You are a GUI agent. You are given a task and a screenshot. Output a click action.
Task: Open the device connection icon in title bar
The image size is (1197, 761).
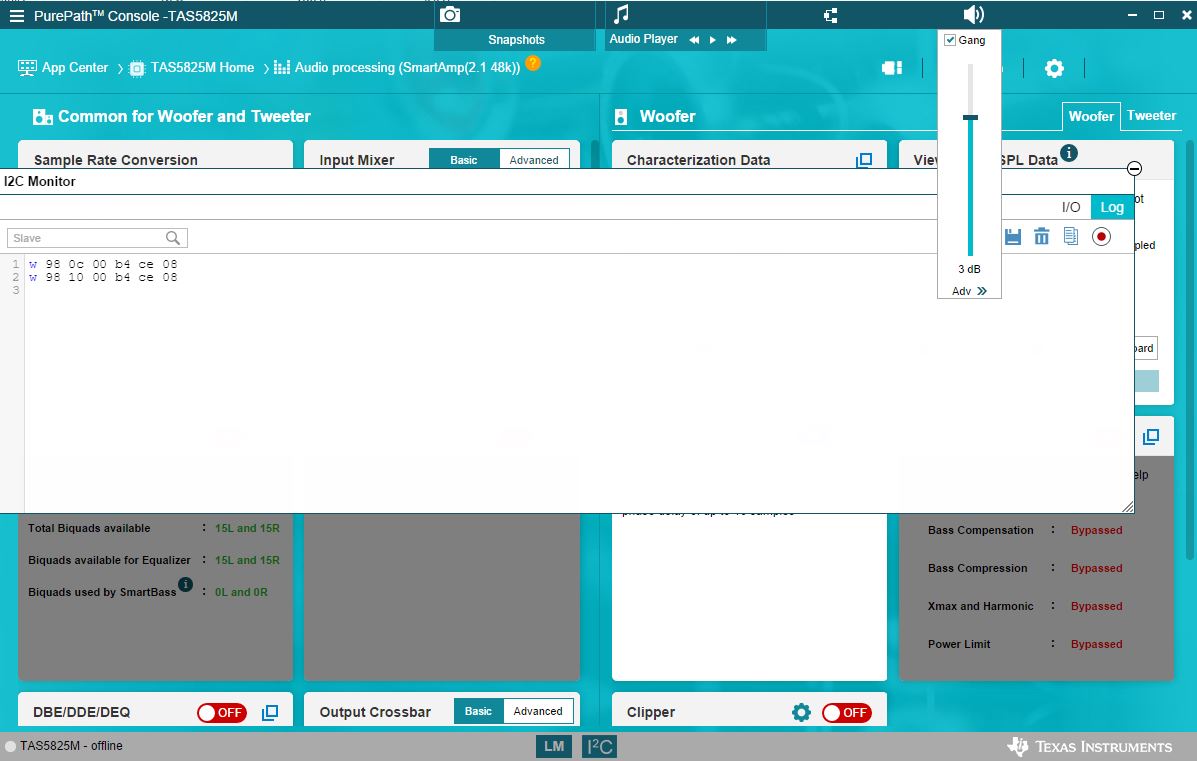(x=831, y=15)
